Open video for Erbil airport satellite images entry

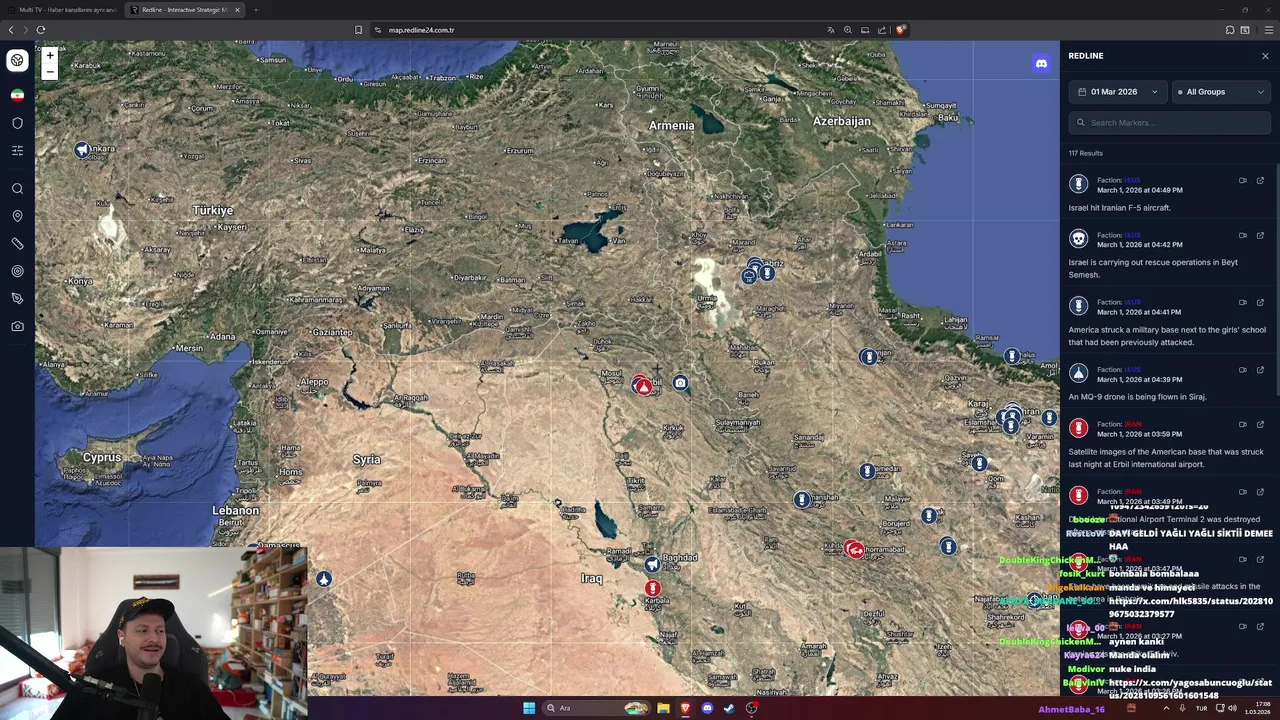point(1243,424)
